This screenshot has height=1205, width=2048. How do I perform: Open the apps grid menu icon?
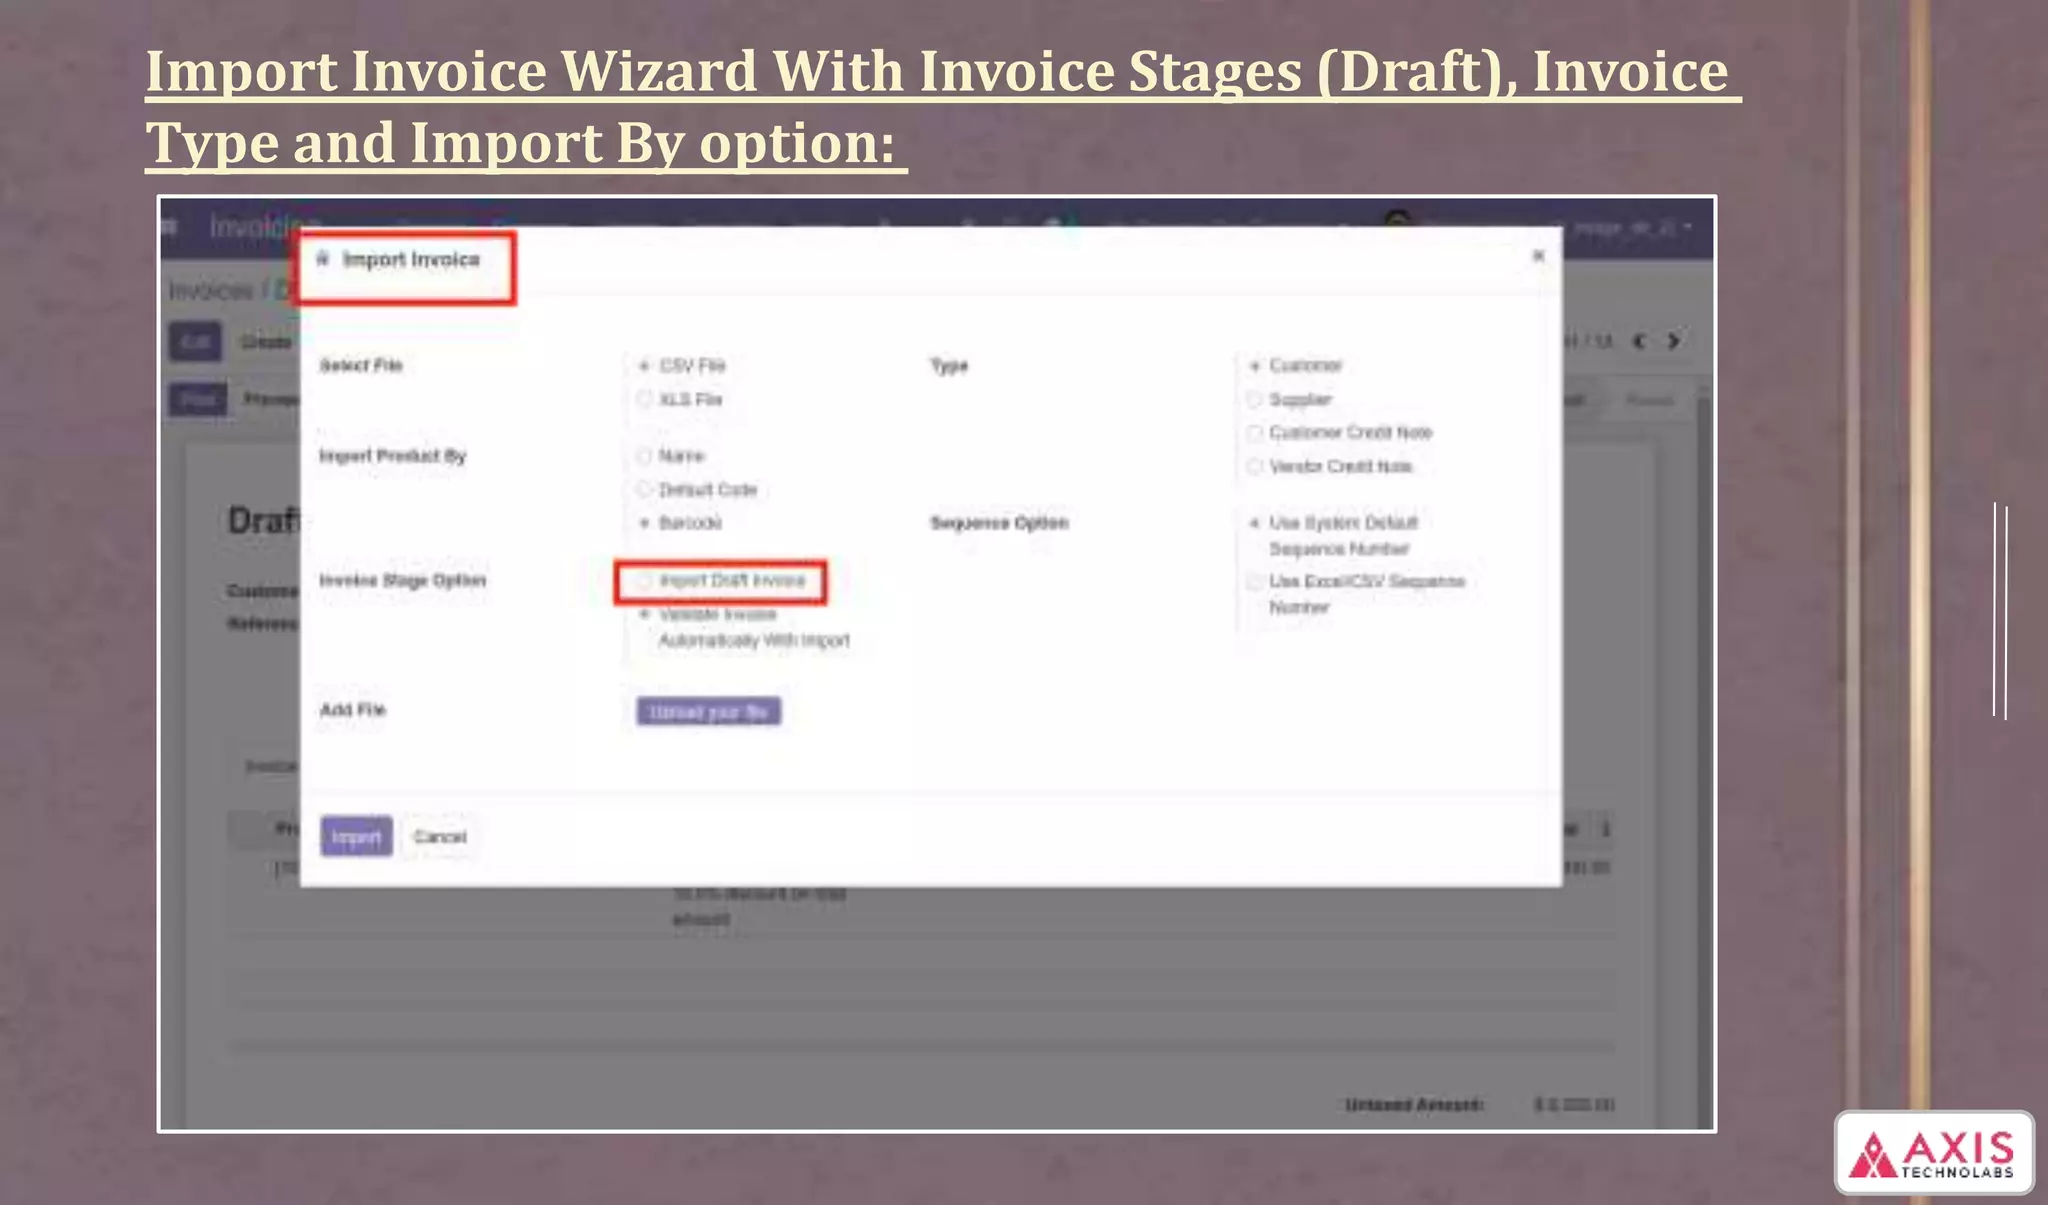[x=170, y=227]
